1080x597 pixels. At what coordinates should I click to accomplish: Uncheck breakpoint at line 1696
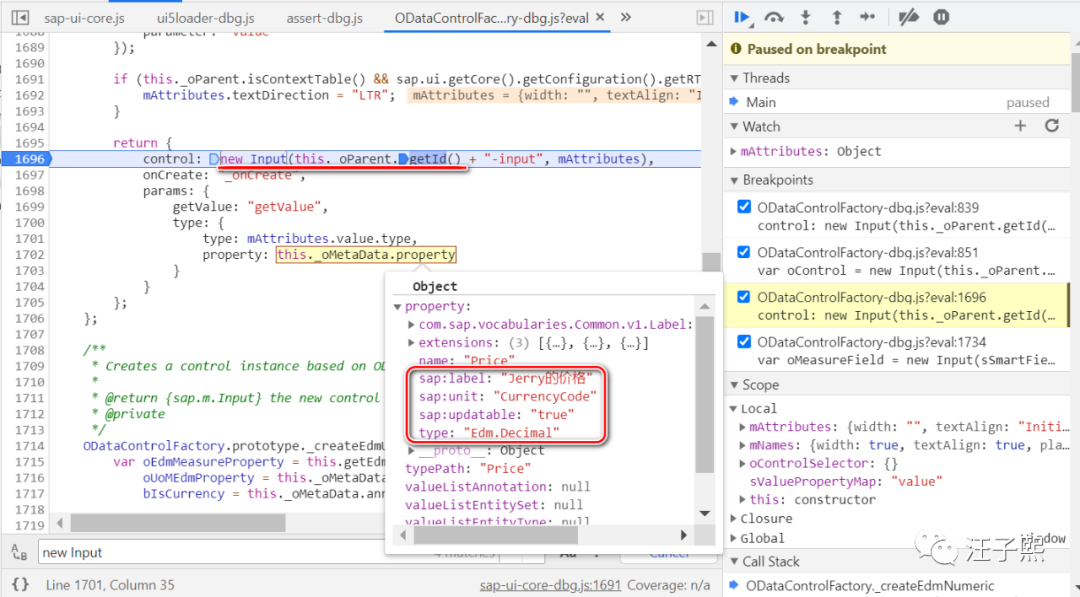(x=744, y=297)
